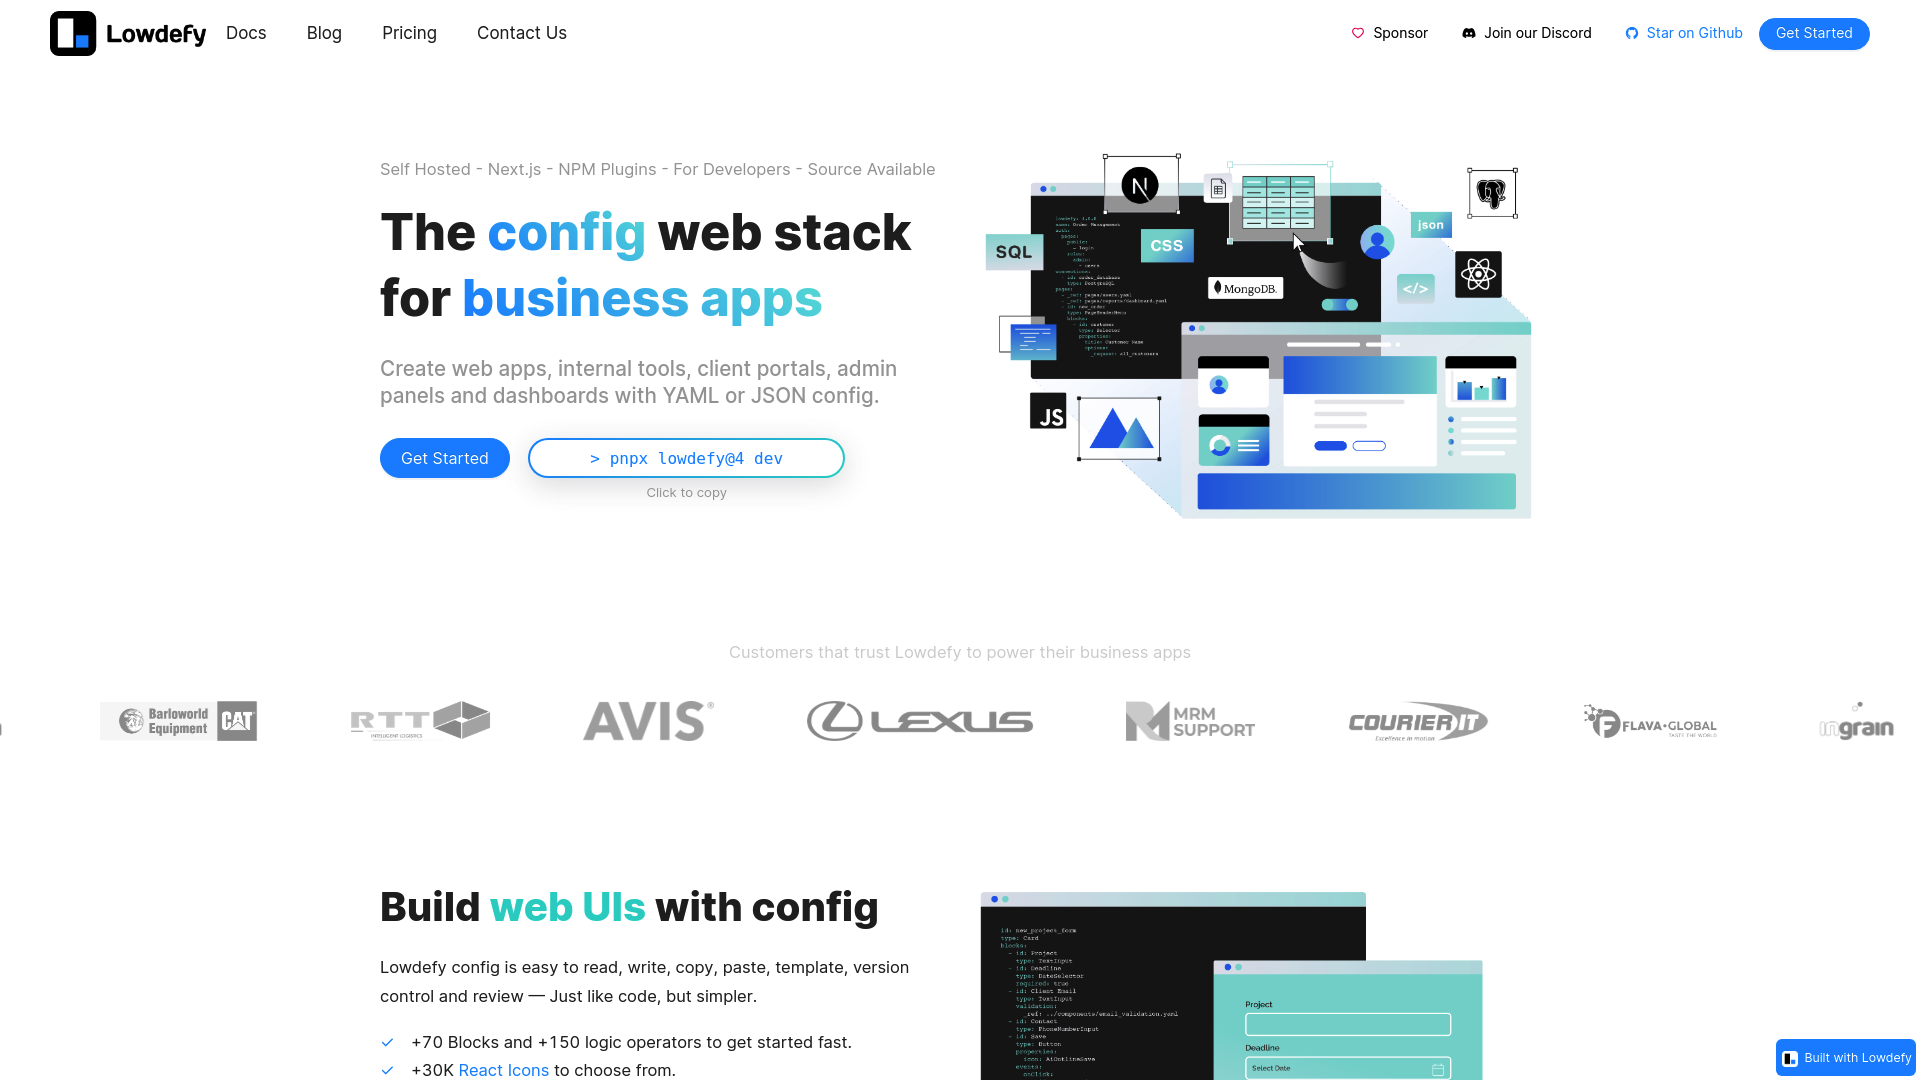Image resolution: width=1920 pixels, height=1080 pixels.
Task: Toggle the first checkmark feature bullet
Action: (388, 1043)
